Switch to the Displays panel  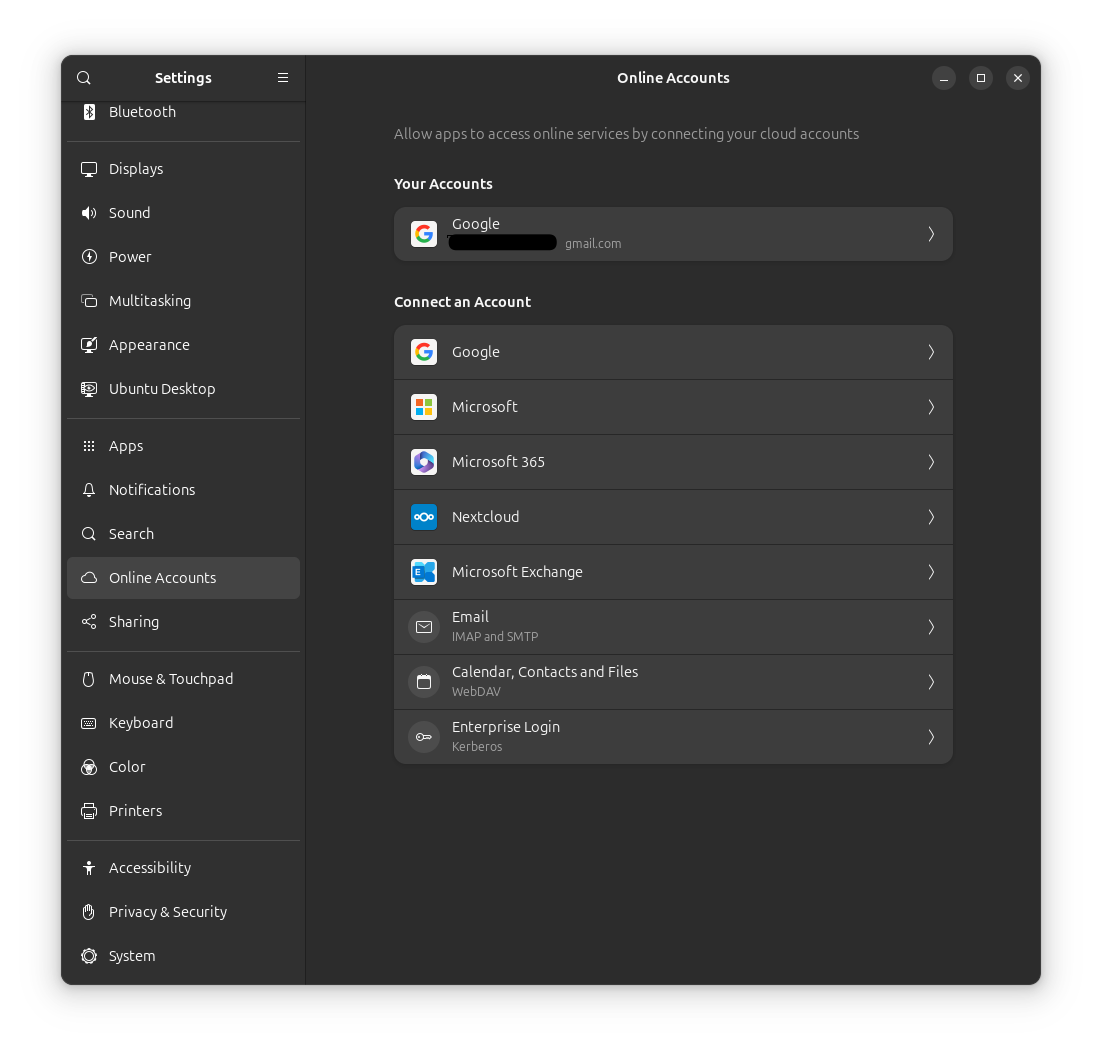[183, 169]
